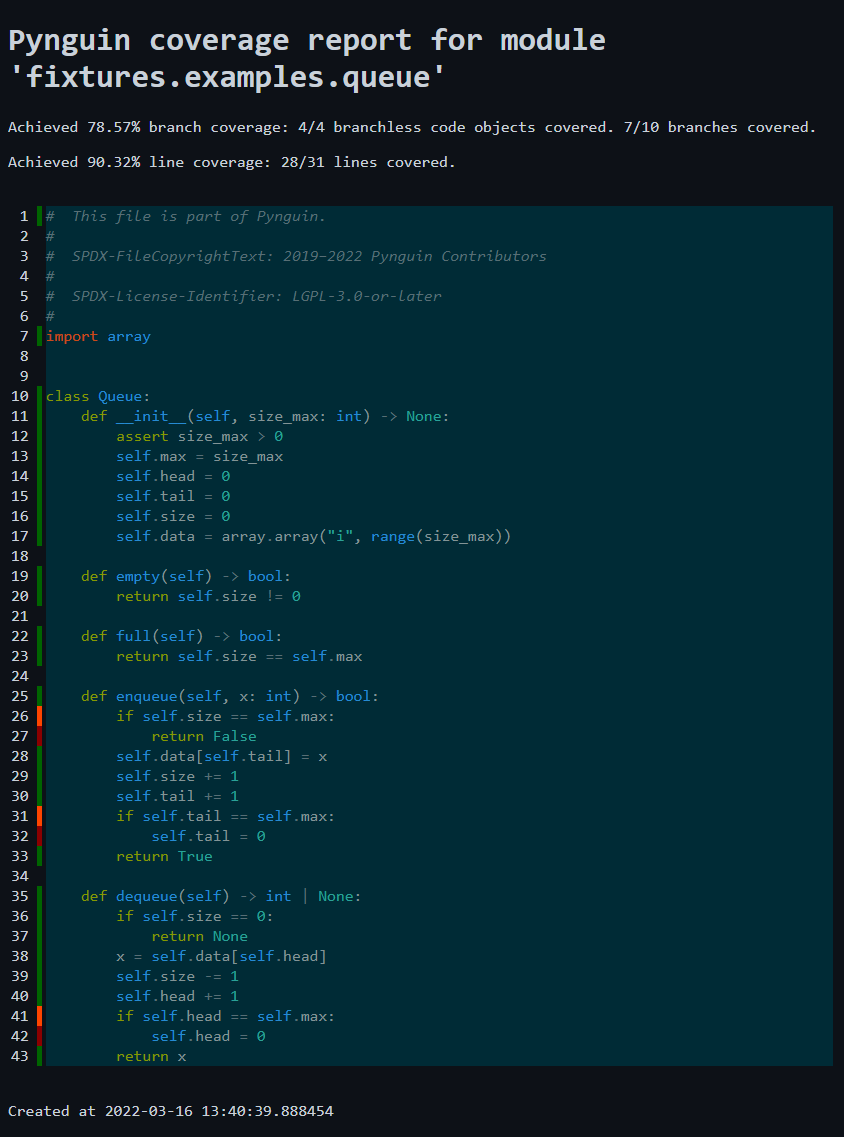Click the 'def full(self)' line
844x1137 pixels.
(x=181, y=636)
